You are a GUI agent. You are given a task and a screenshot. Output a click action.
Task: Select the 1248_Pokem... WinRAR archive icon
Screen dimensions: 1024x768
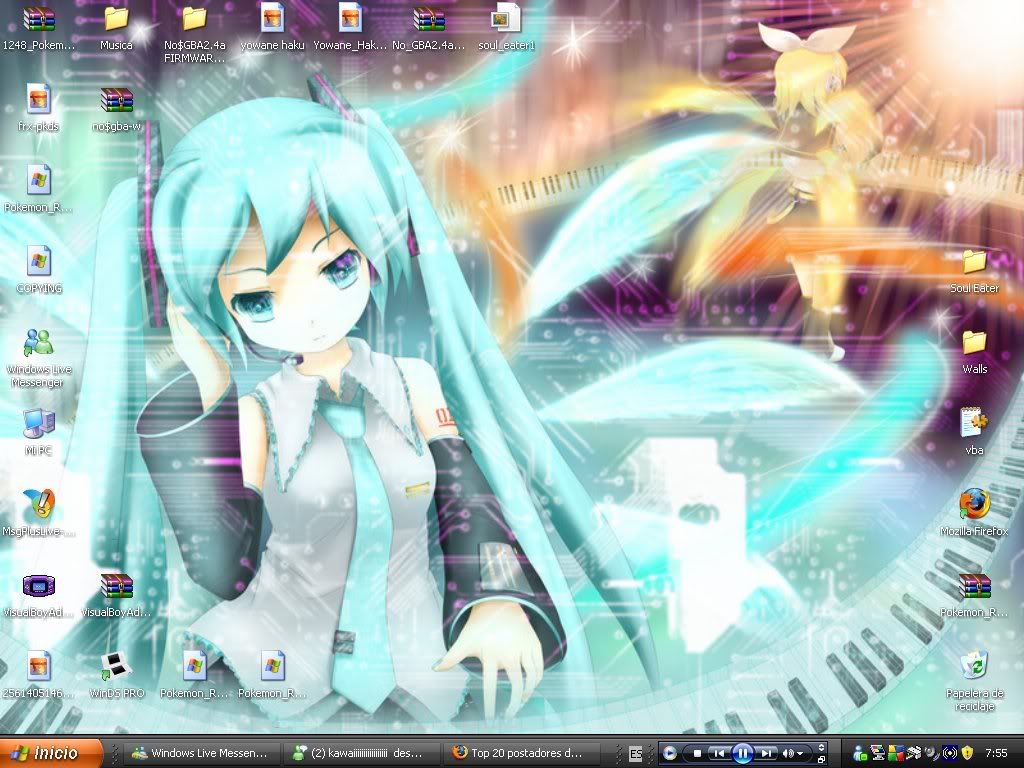[39, 20]
